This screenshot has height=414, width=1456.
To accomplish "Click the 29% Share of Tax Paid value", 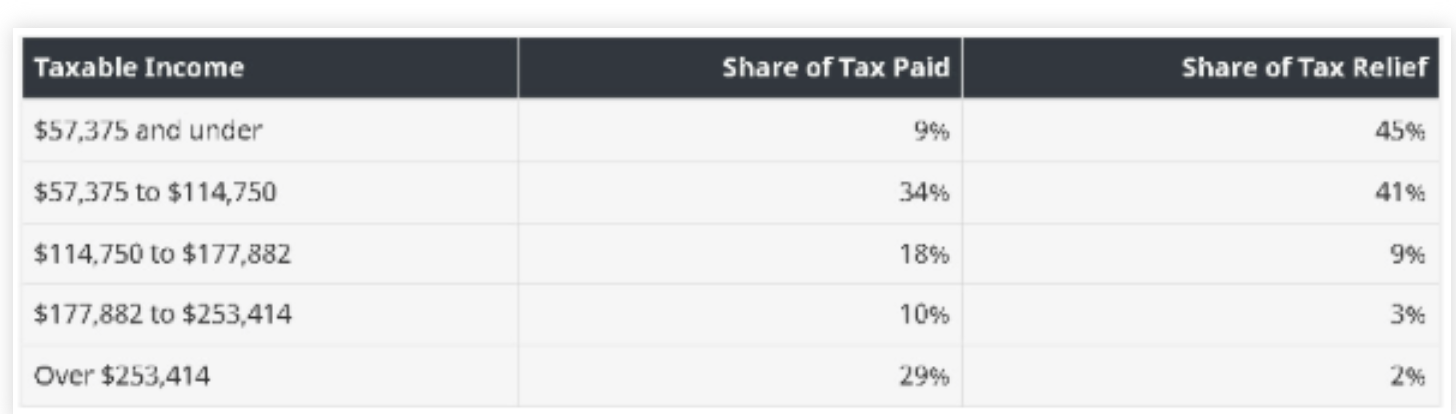I will click(925, 377).
